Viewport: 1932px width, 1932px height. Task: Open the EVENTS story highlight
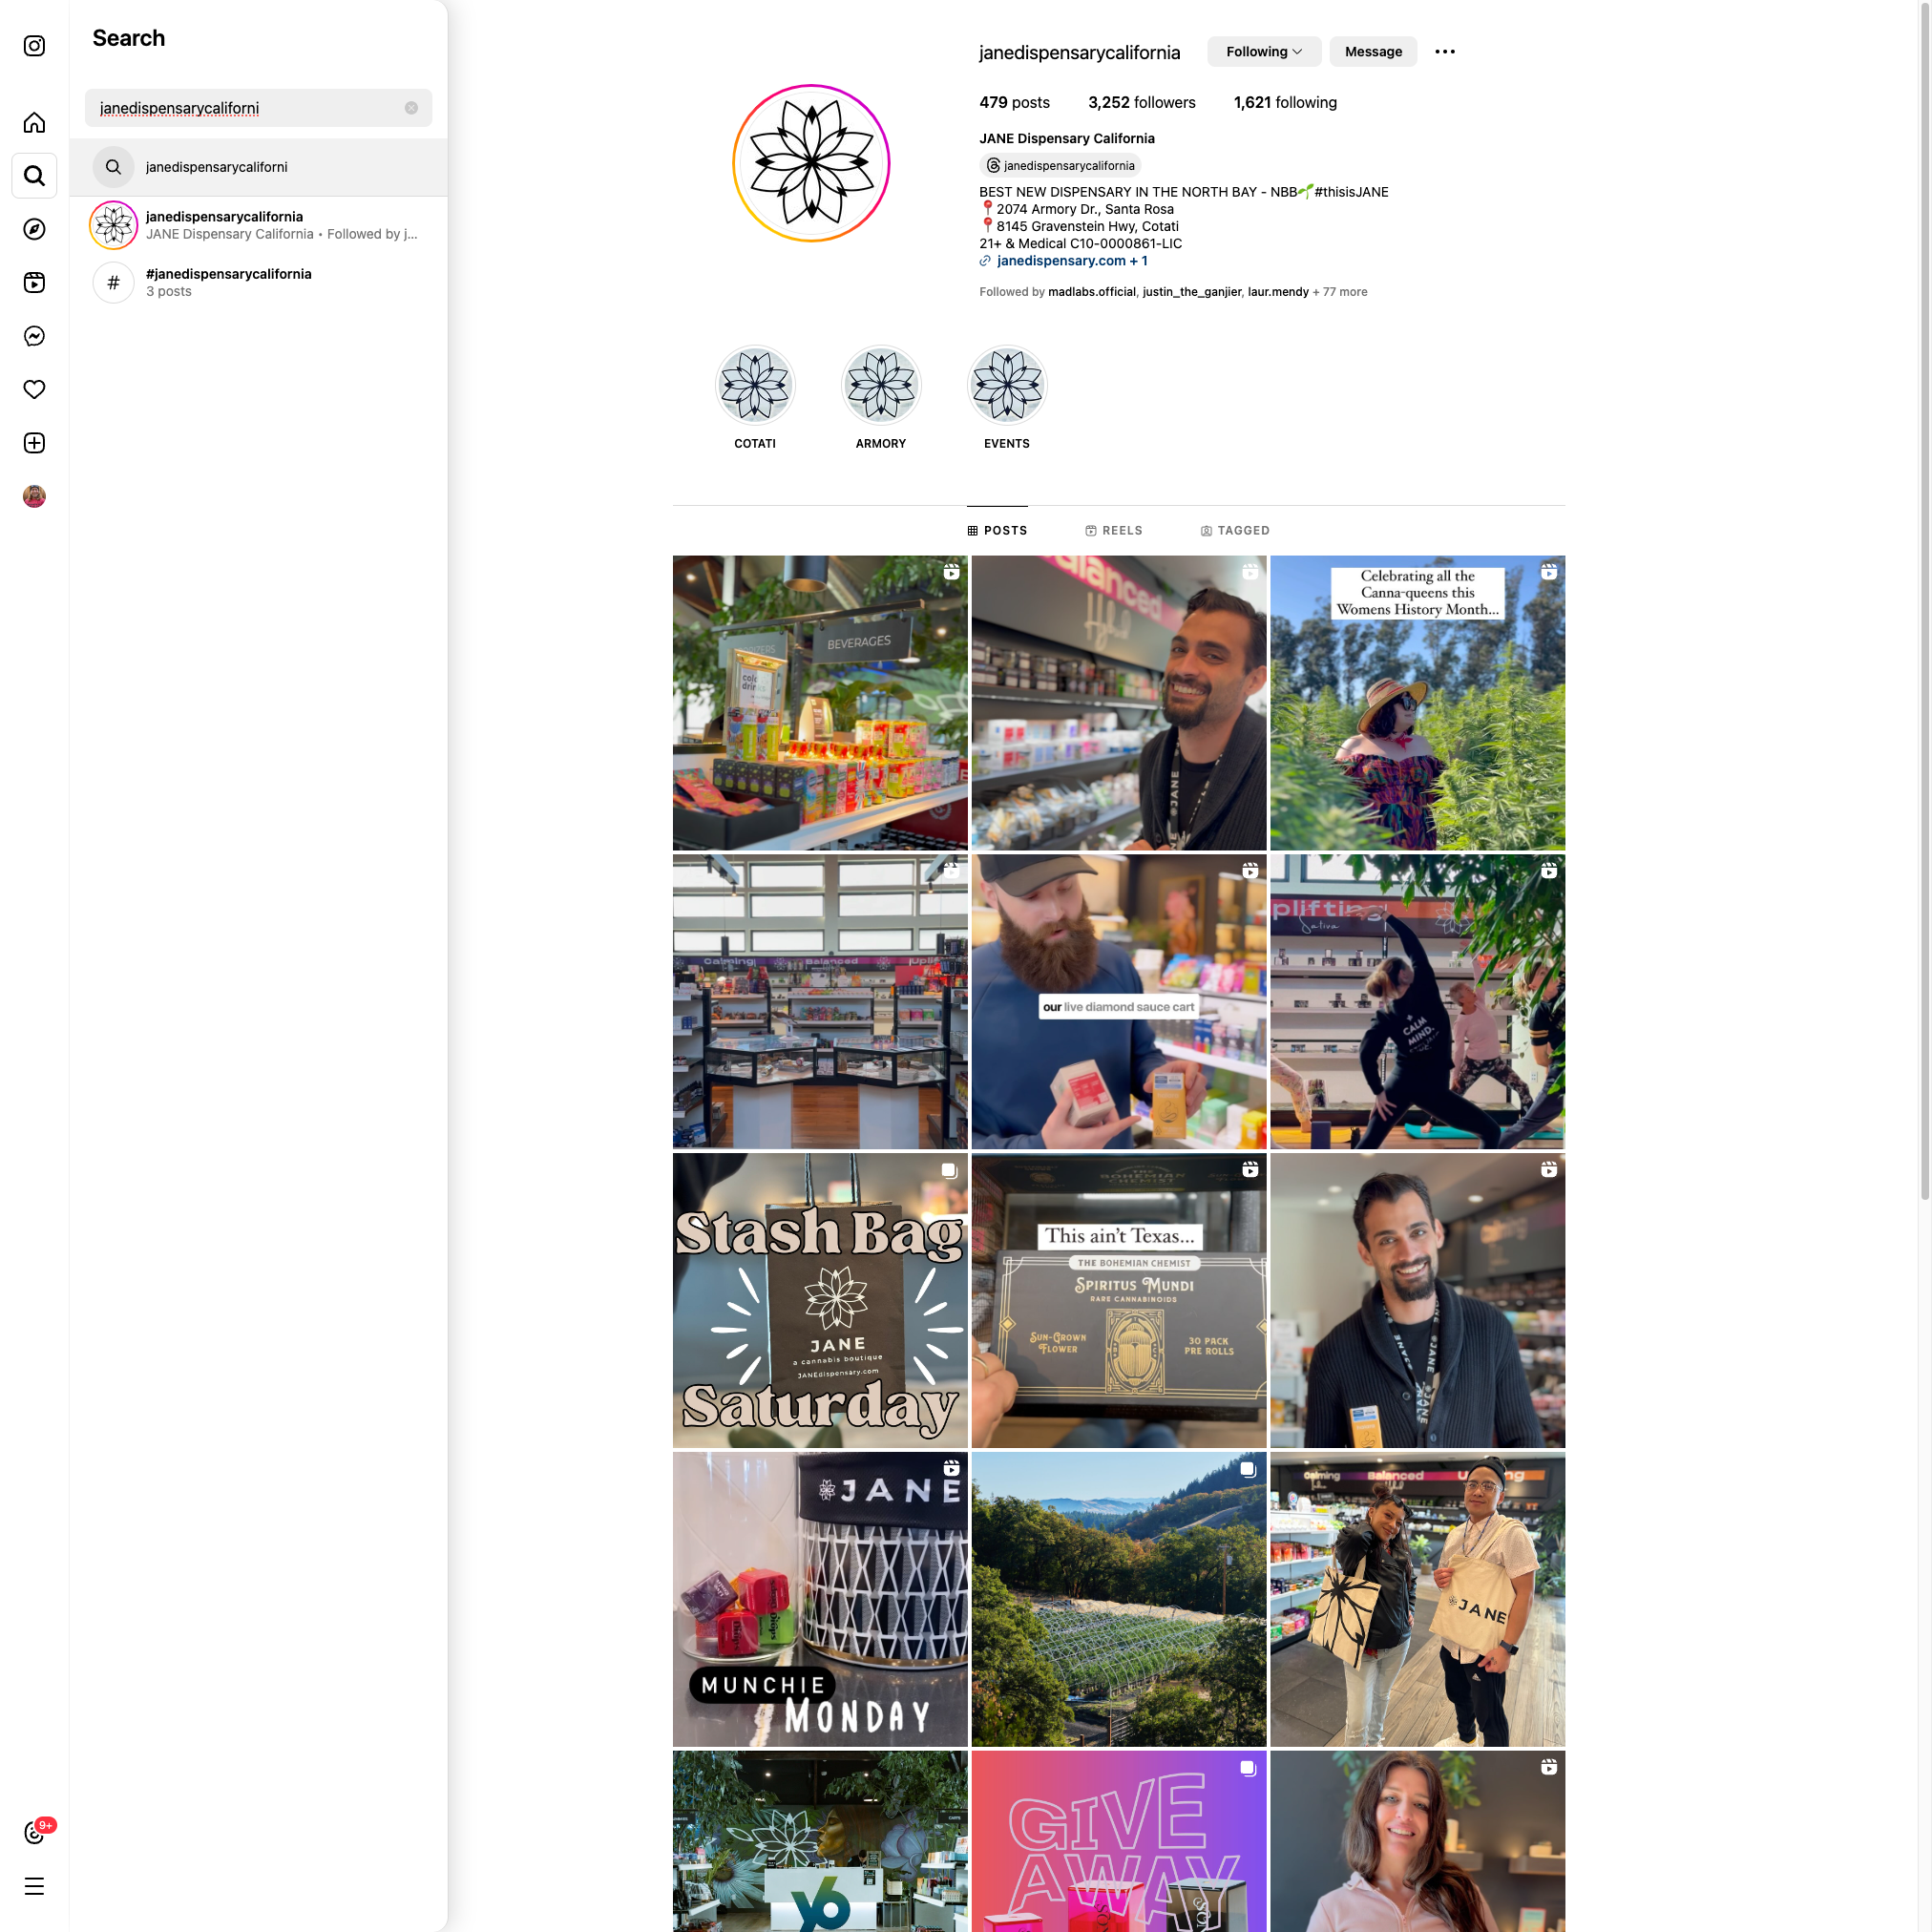(x=1007, y=398)
